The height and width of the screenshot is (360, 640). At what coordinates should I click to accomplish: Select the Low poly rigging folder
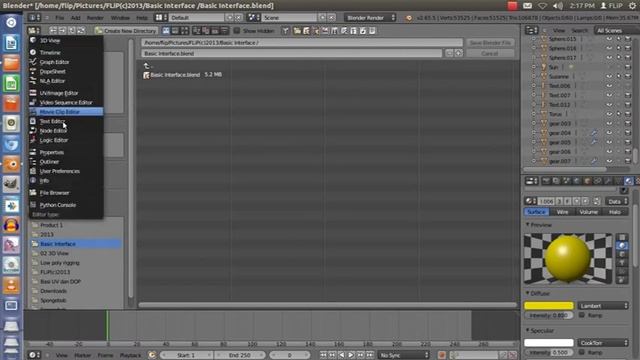point(76,263)
